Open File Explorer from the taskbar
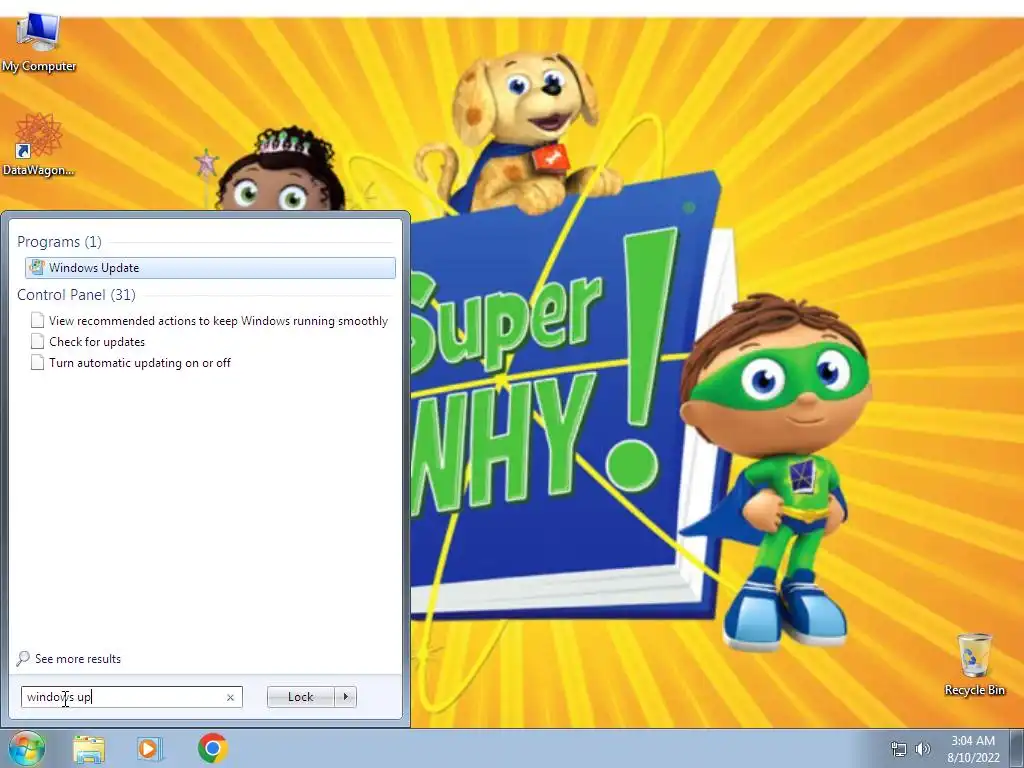1024x768 pixels. tap(89, 748)
